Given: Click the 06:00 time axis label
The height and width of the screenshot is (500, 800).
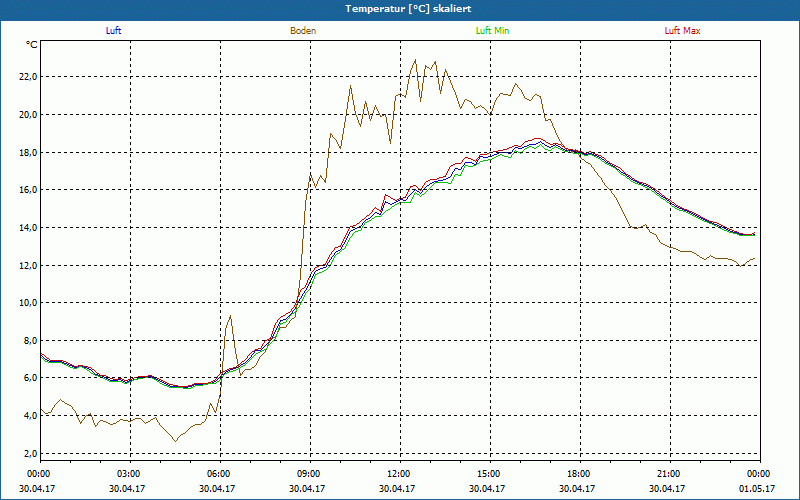Looking at the screenshot, I should 217,474.
